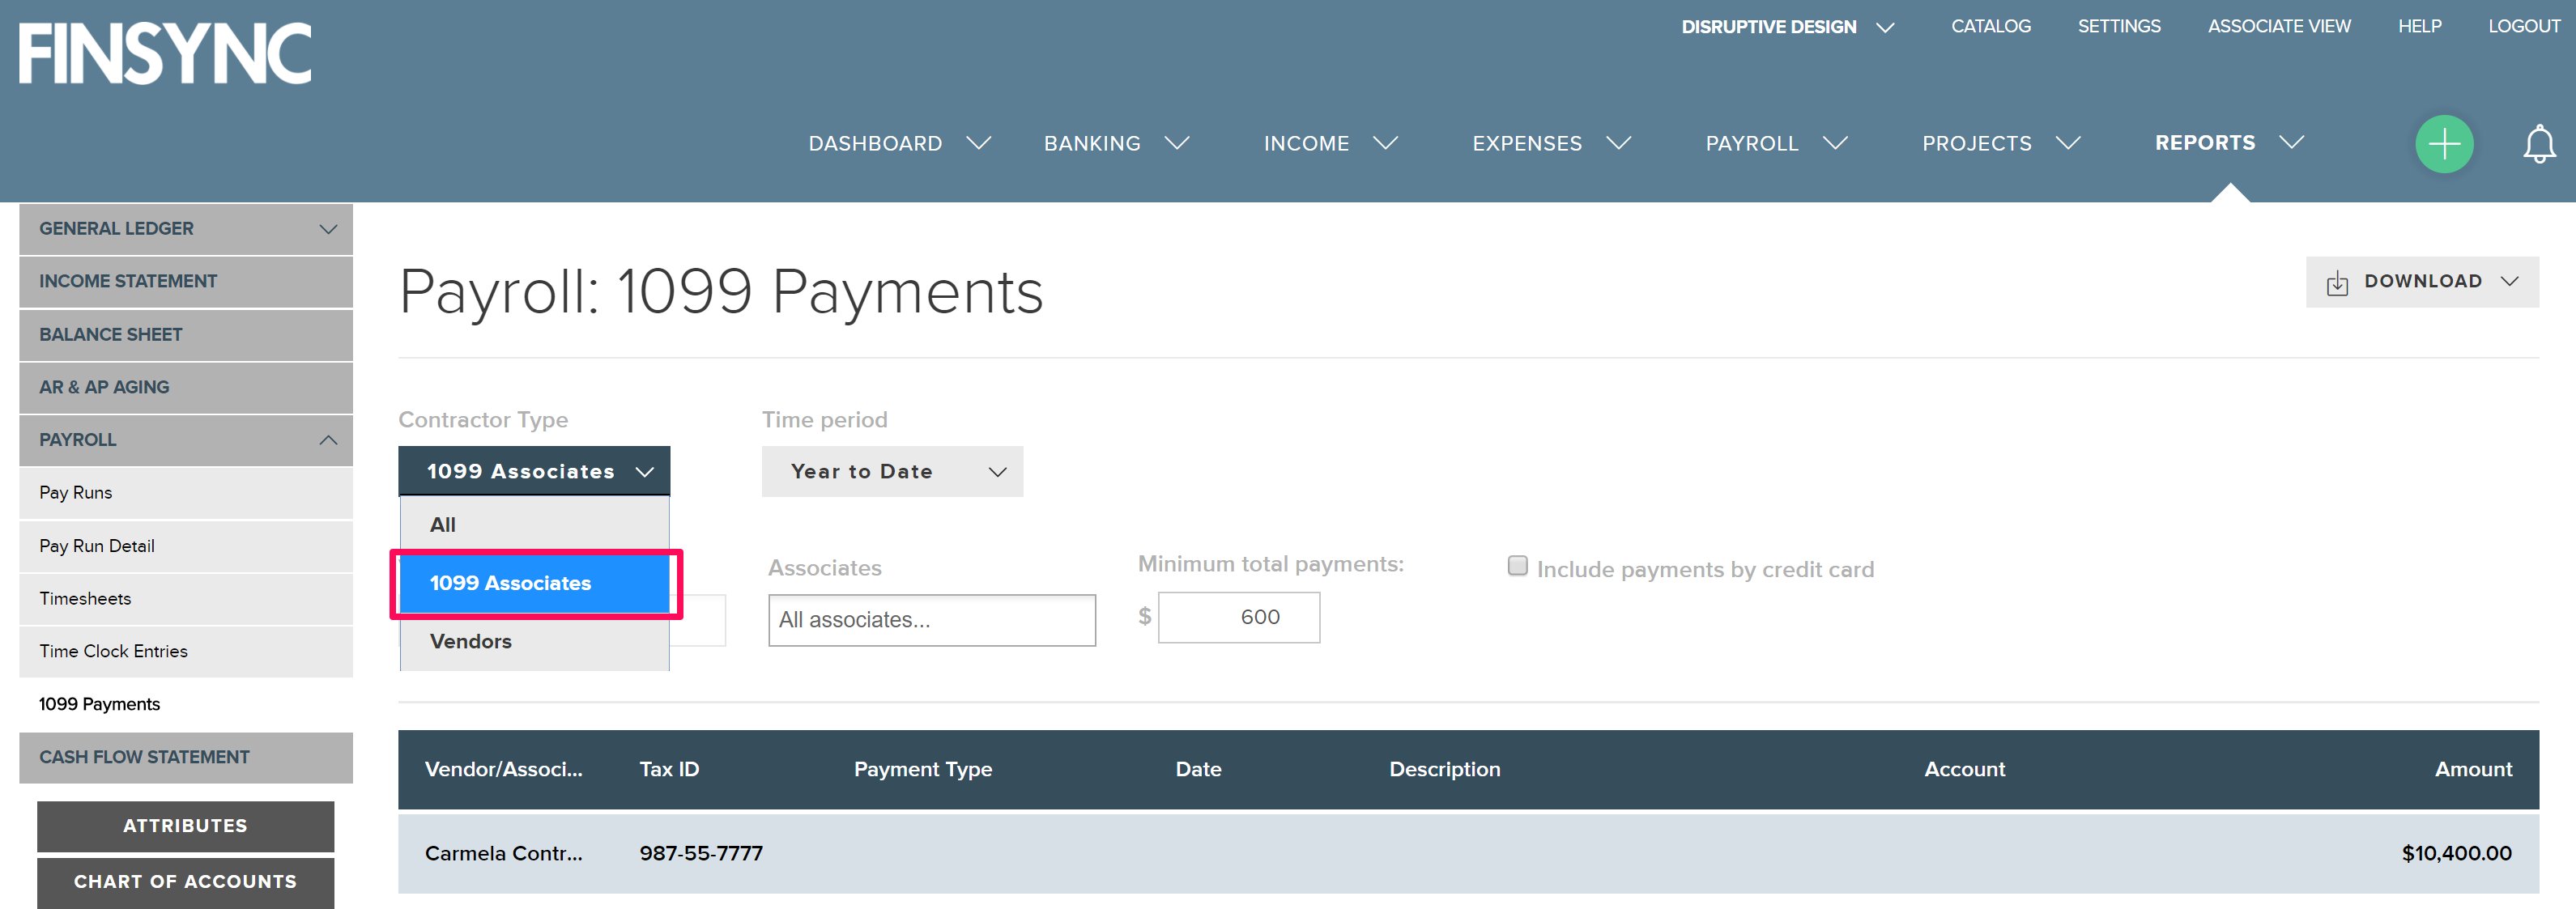Sort by Date column header
2576x909 pixels.
point(1198,769)
